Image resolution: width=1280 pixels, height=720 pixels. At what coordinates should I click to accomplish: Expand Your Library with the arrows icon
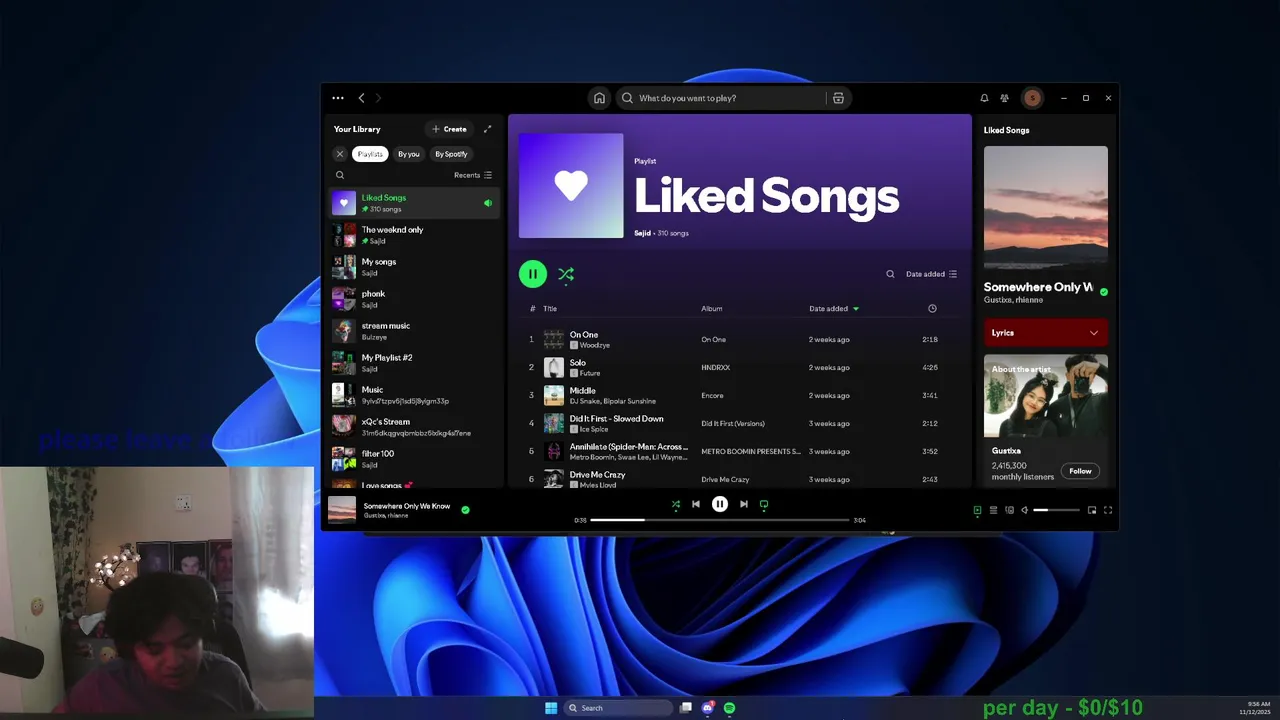pos(488,129)
